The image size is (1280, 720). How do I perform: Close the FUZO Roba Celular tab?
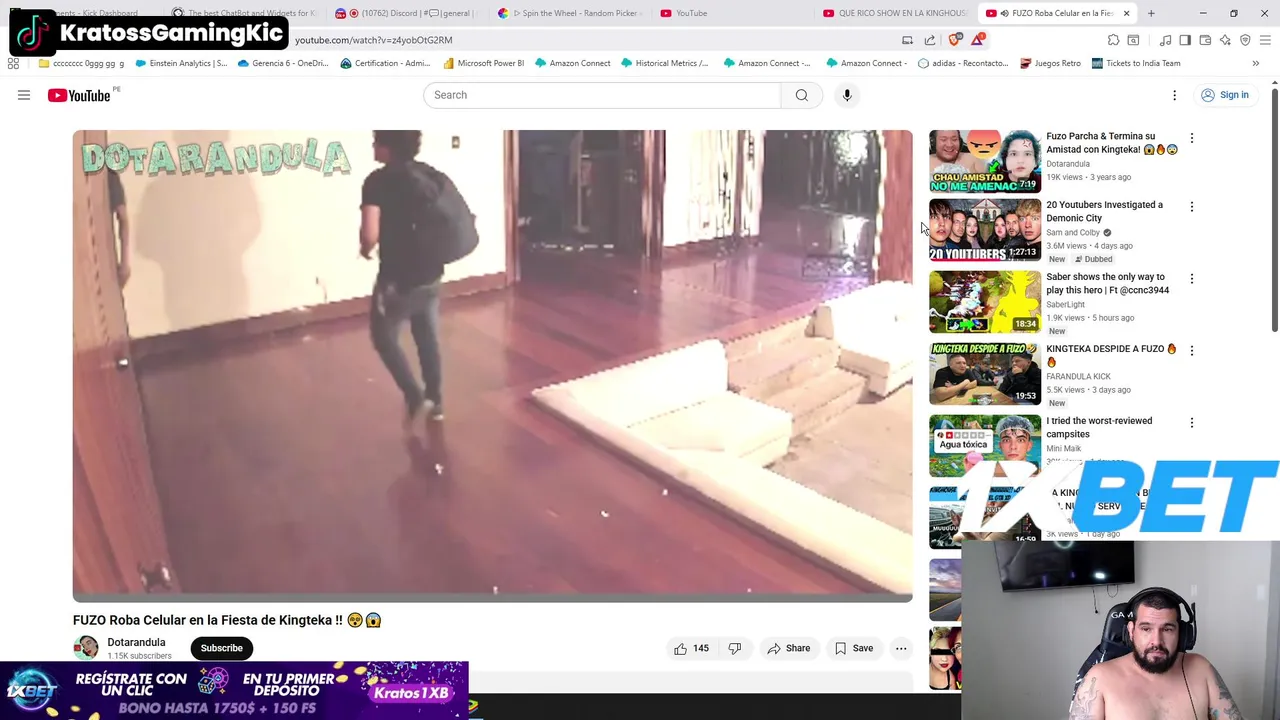(x=1126, y=13)
